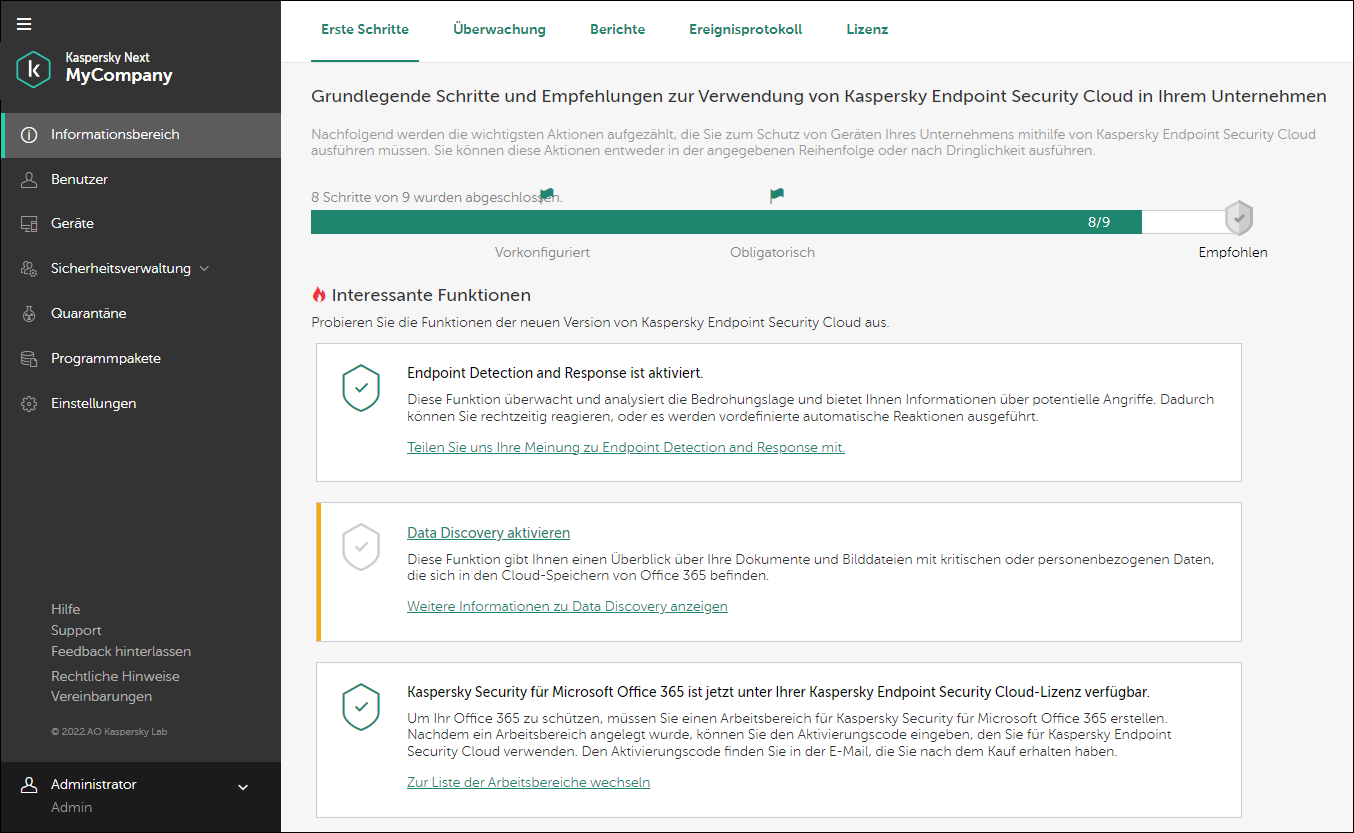
Task: Expand the Administrator account dropdown arrow
Action: [243, 788]
